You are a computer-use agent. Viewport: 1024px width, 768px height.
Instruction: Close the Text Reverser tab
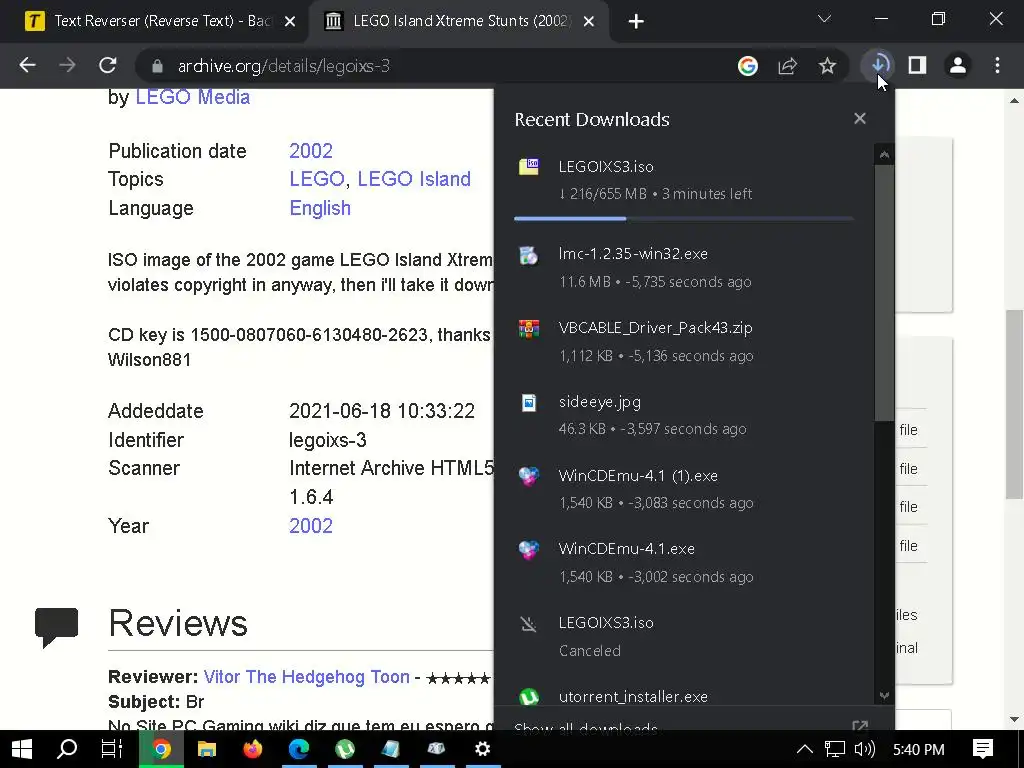pyautogui.click(x=290, y=22)
